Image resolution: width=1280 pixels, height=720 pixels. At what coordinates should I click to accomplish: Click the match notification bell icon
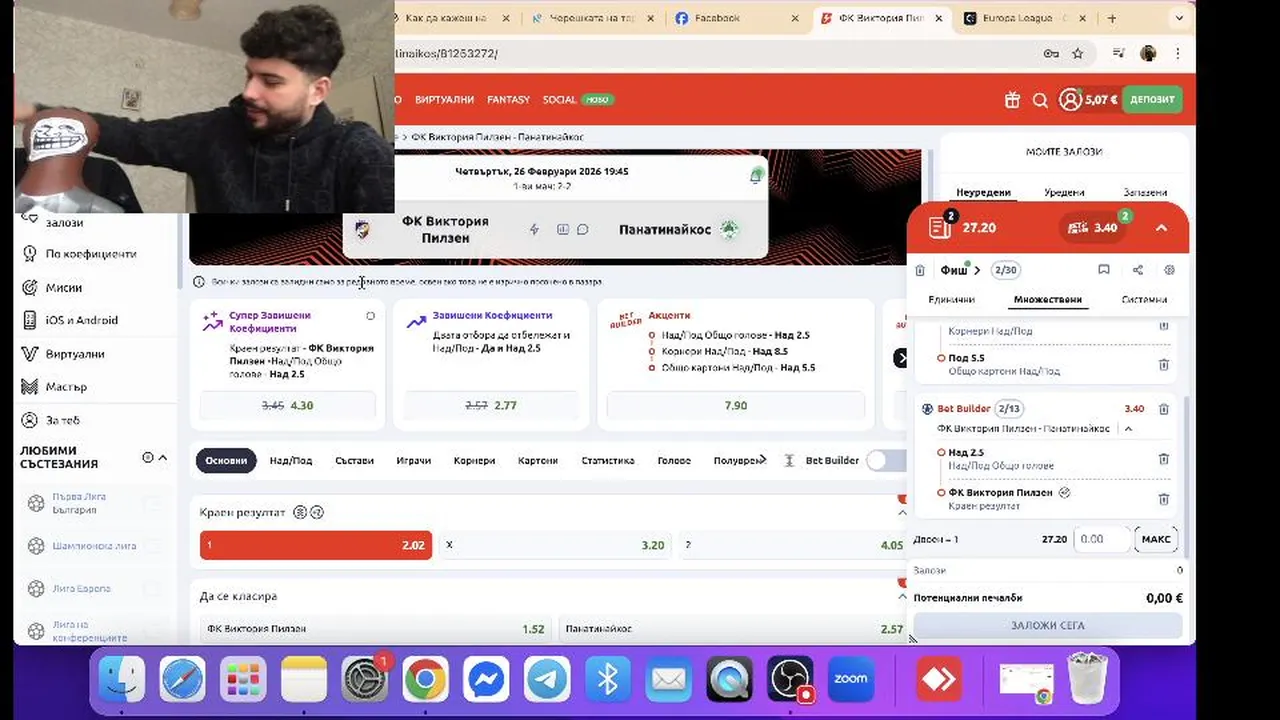pos(756,176)
